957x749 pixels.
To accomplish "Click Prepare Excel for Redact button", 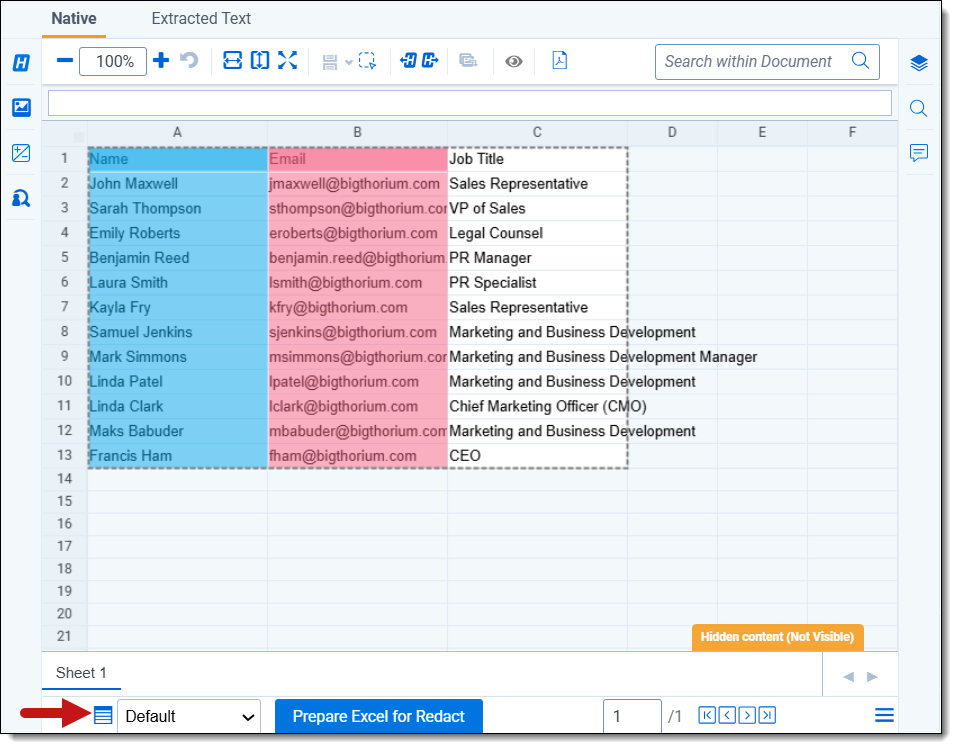I will coord(378,716).
